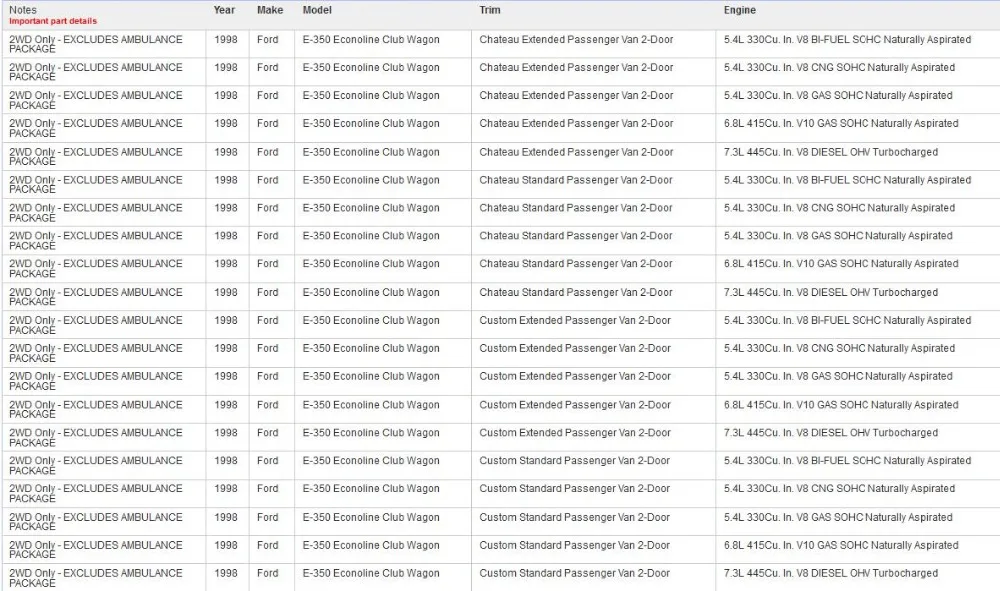Click Chateau Standard trim cell in CNG row
This screenshot has height=591, width=1000.
click(x=575, y=208)
